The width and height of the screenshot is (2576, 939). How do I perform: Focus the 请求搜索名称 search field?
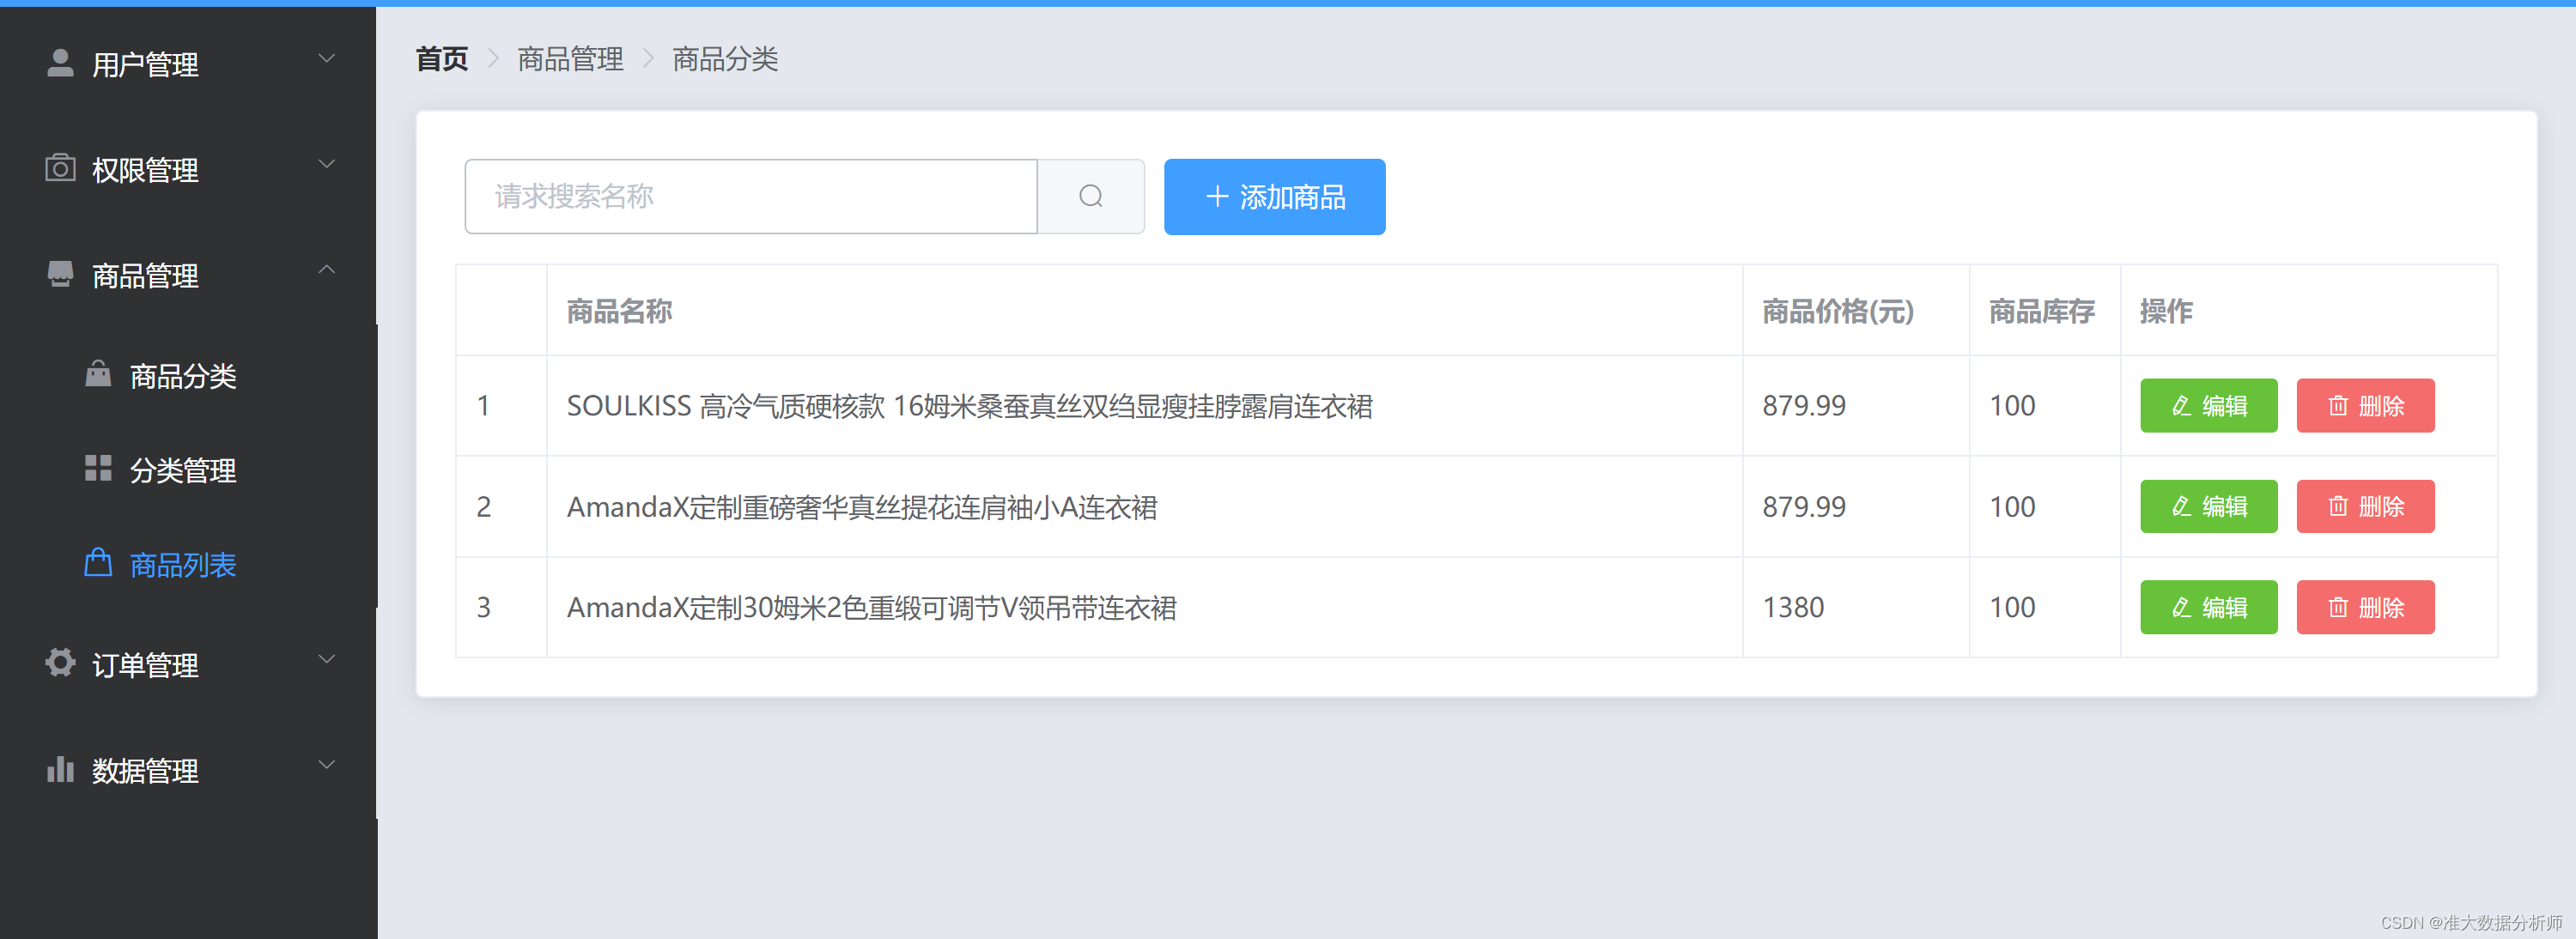click(751, 196)
